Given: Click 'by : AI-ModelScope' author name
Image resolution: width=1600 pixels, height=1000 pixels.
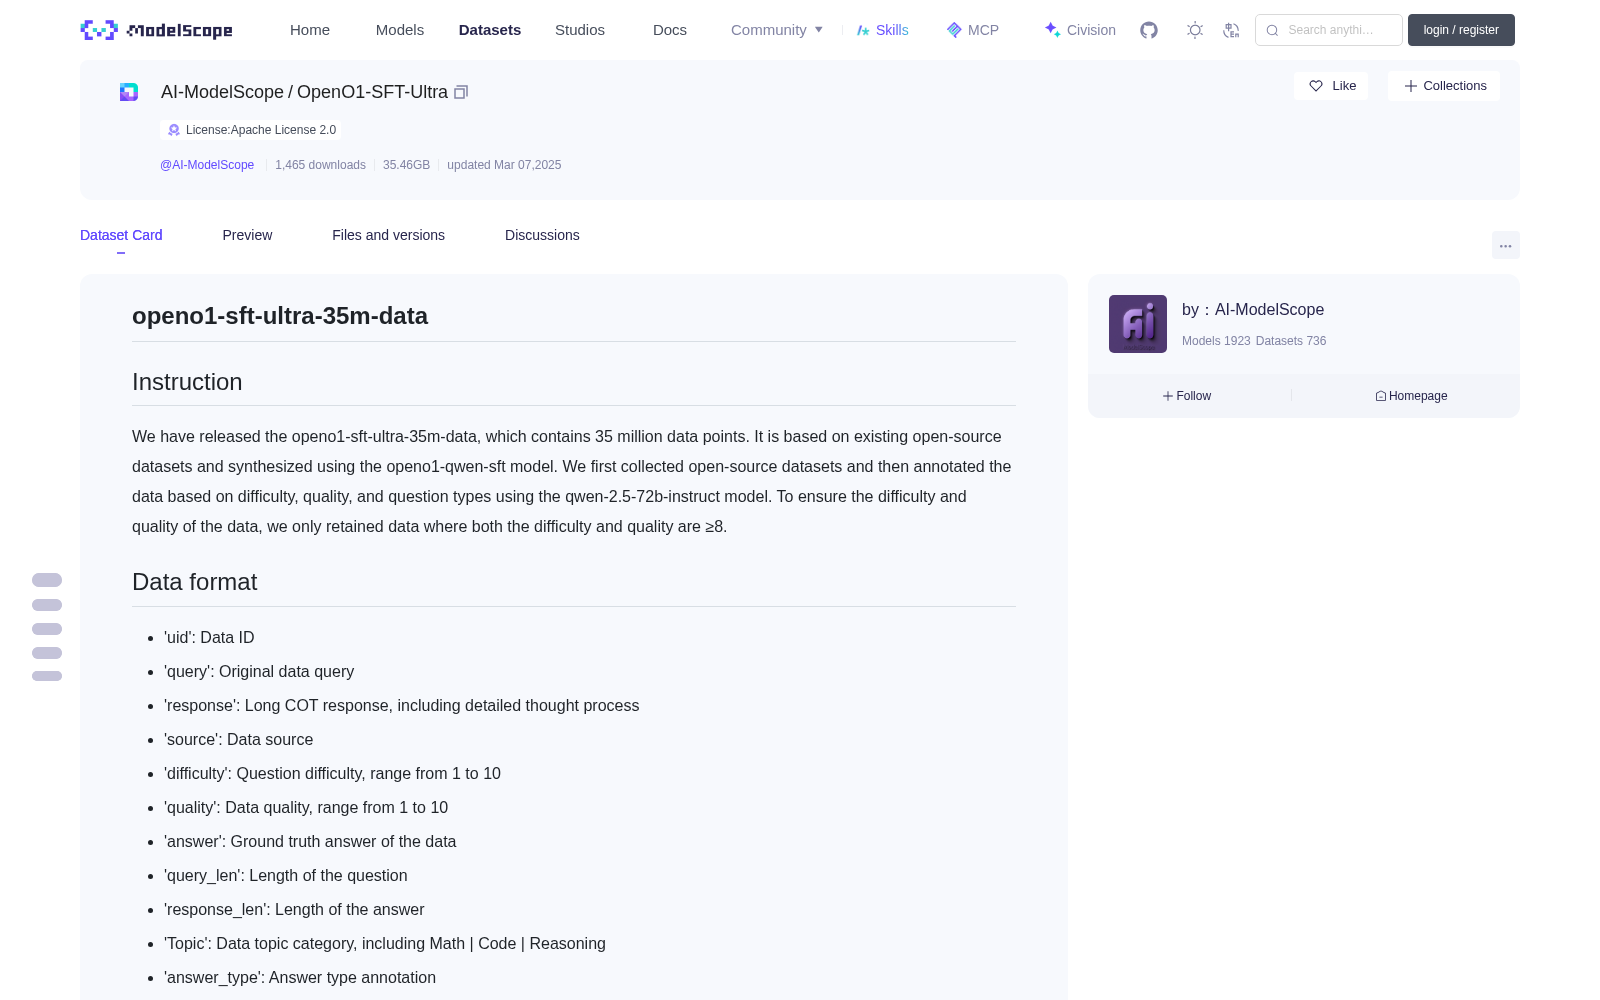Looking at the screenshot, I should point(1253,310).
